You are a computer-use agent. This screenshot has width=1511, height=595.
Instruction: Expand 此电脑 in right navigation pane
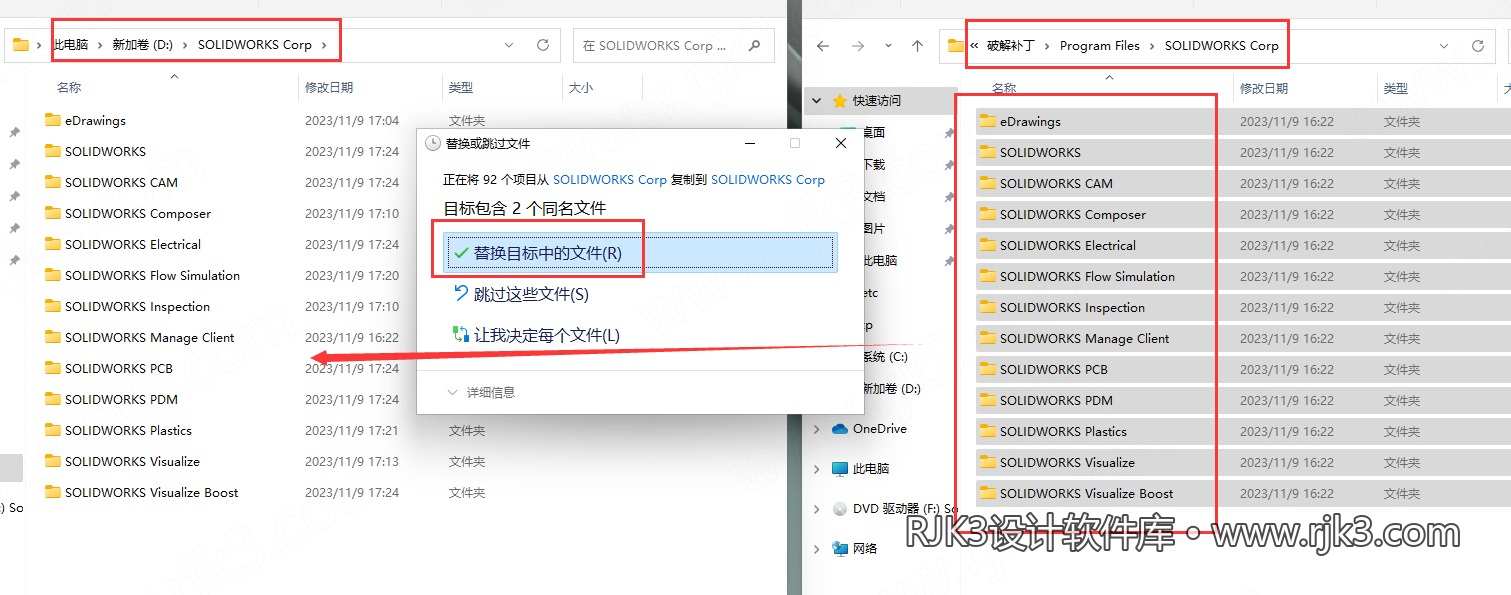tap(817, 469)
